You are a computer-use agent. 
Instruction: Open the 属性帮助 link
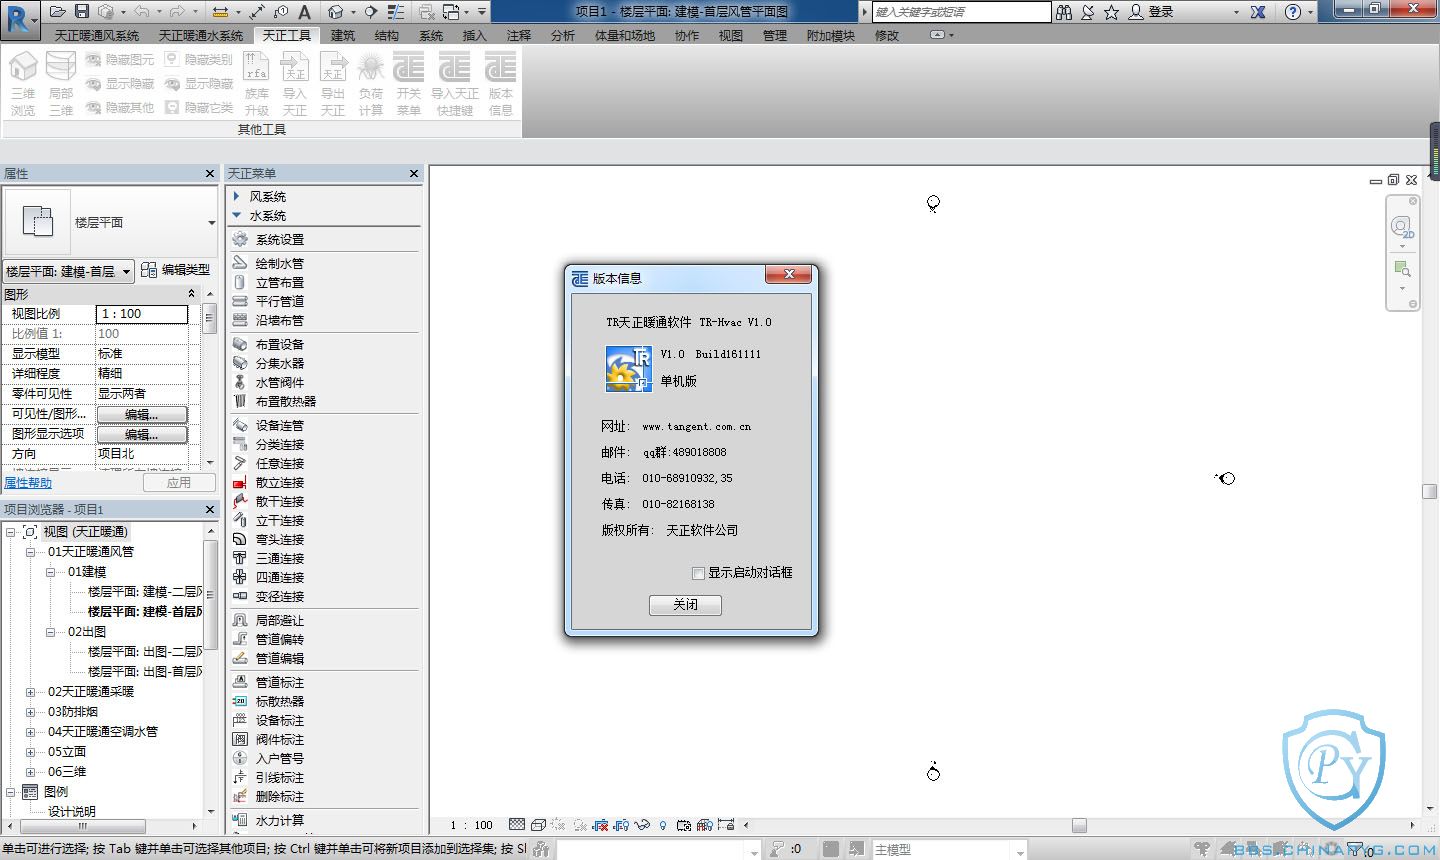coord(28,483)
